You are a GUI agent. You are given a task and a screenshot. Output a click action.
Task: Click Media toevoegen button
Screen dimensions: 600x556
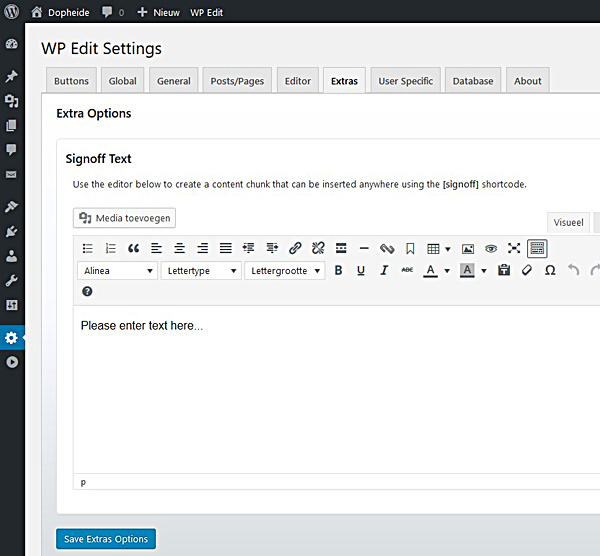[124, 218]
